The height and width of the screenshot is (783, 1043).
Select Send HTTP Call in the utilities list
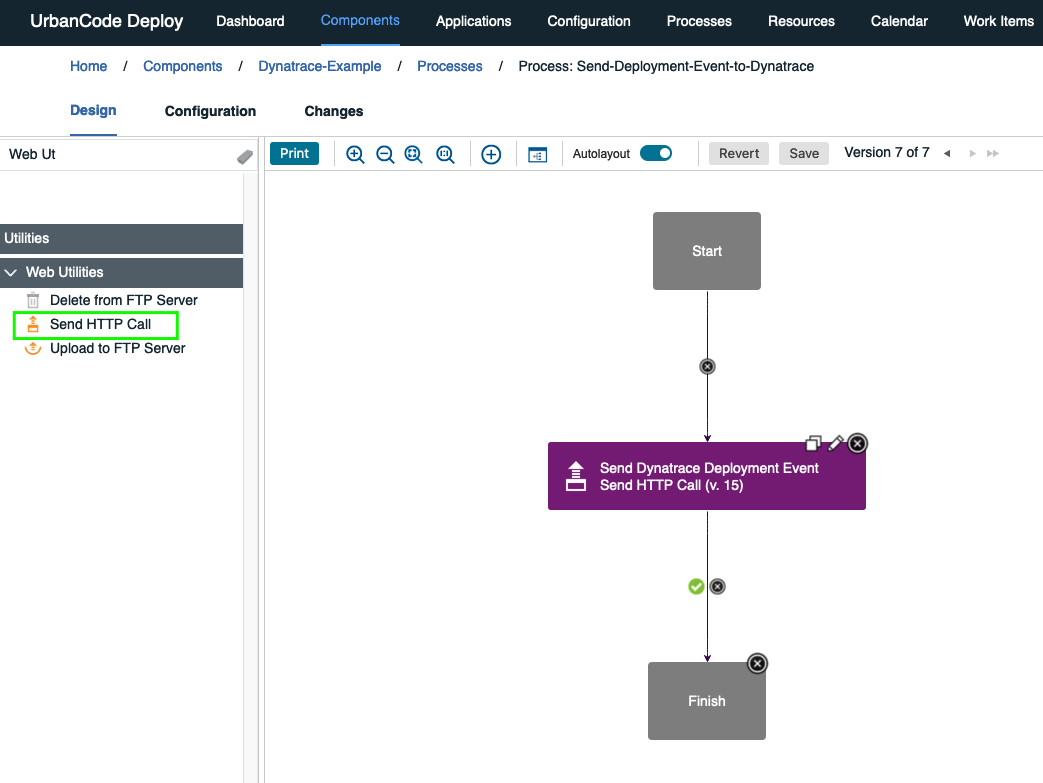(95, 324)
